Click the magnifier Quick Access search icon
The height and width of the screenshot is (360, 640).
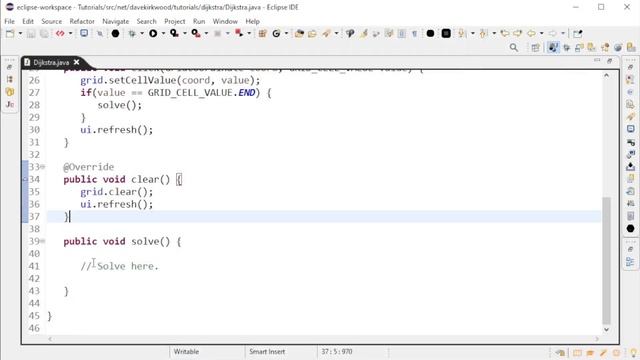(514, 48)
